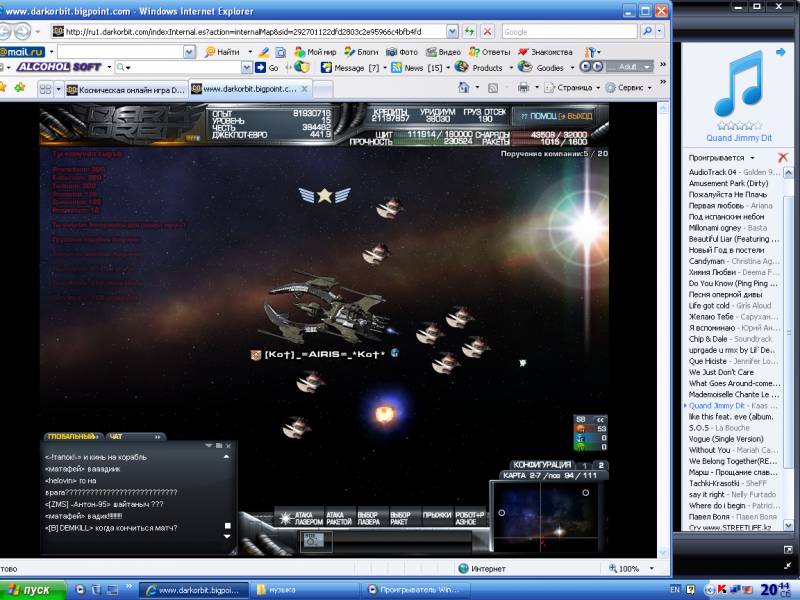Image resolution: width=800 pixels, height=600 pixels.
Task: Click the IE Refresh button
Action: tap(469, 32)
